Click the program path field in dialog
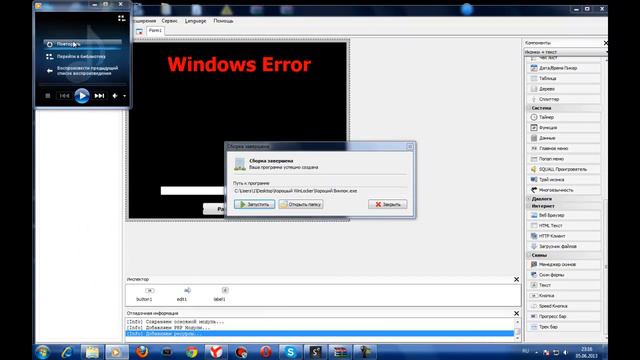 click(320, 191)
